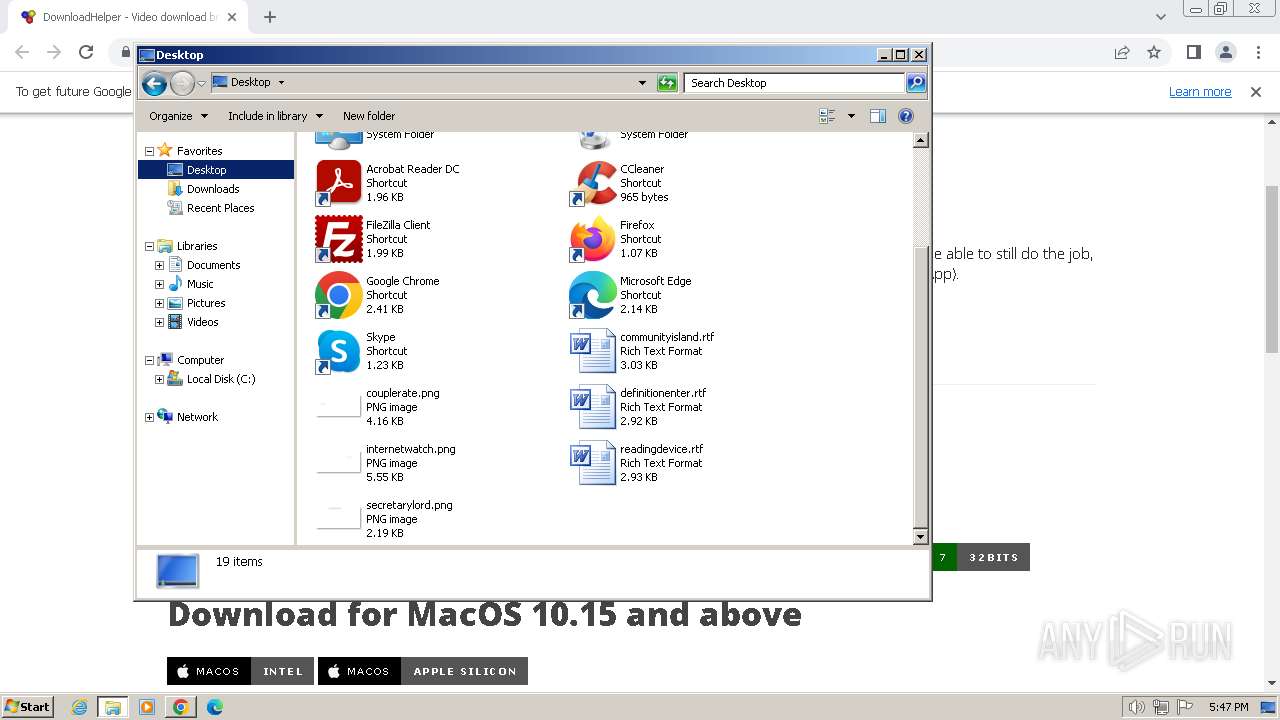The width and height of the screenshot is (1280, 720).
Task: Expand the Music library node
Action: click(159, 284)
